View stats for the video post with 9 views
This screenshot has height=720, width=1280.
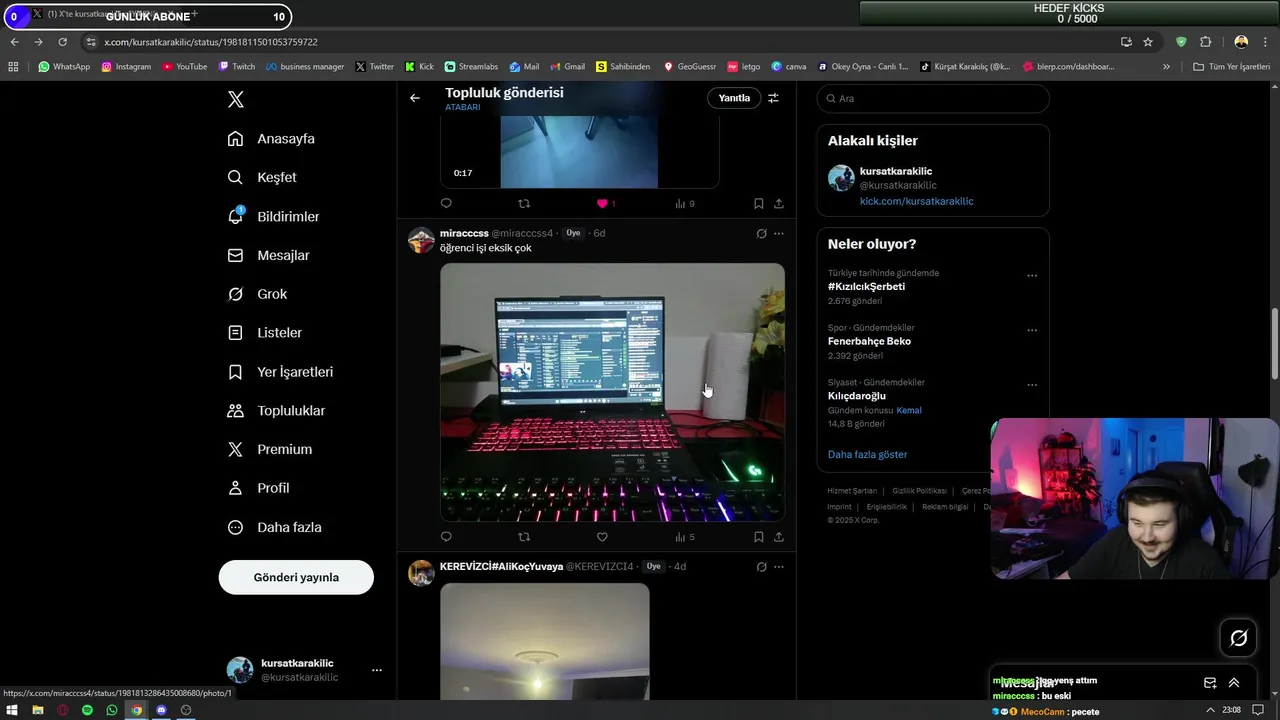(x=684, y=203)
